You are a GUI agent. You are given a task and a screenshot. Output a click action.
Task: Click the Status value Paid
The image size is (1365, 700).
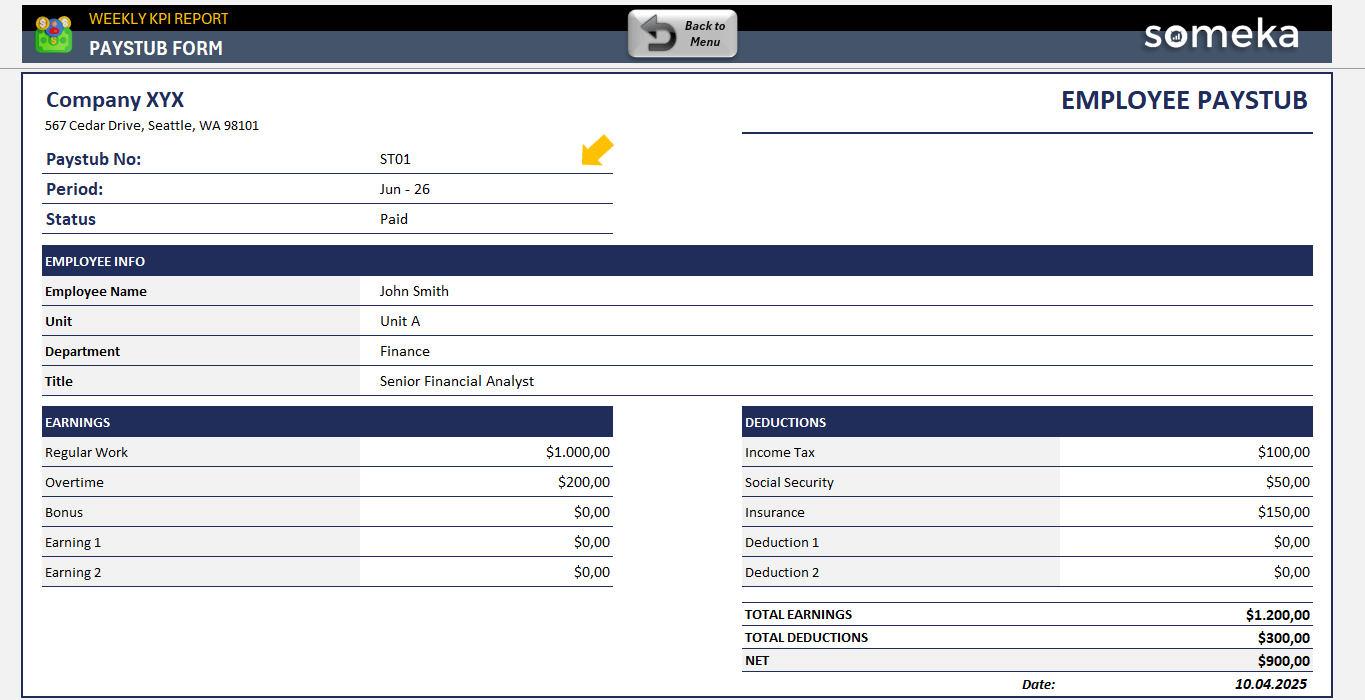[x=394, y=219]
